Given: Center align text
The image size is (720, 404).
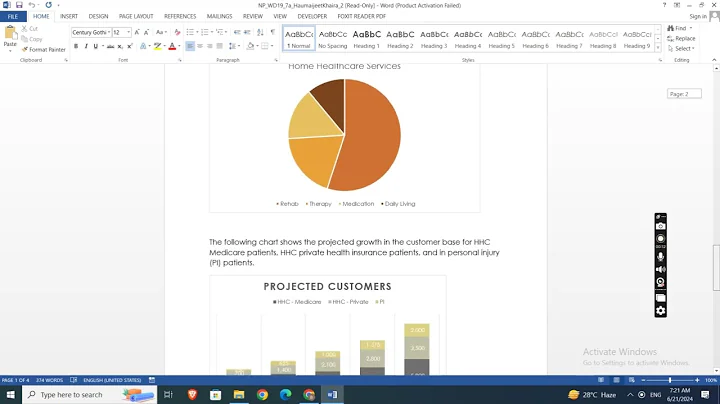Looking at the screenshot, I should click(x=200, y=46).
